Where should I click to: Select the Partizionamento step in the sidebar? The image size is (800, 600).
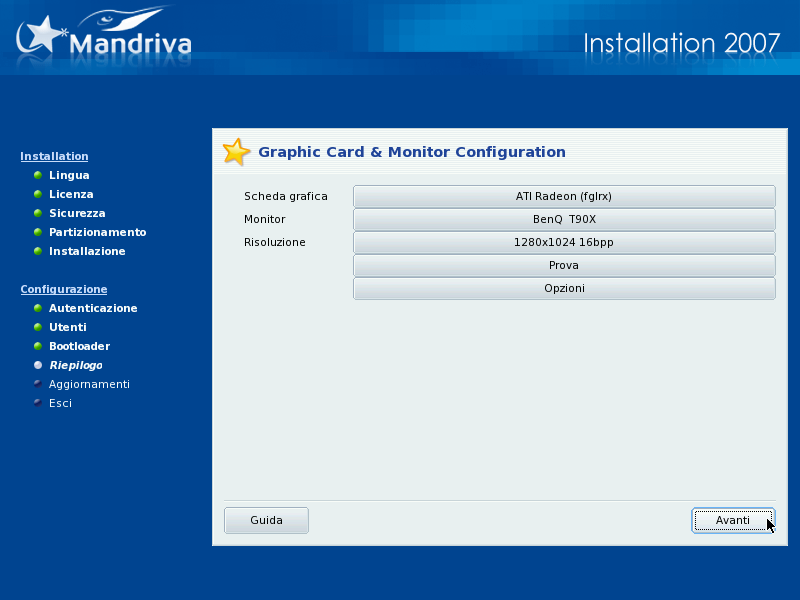click(97, 232)
